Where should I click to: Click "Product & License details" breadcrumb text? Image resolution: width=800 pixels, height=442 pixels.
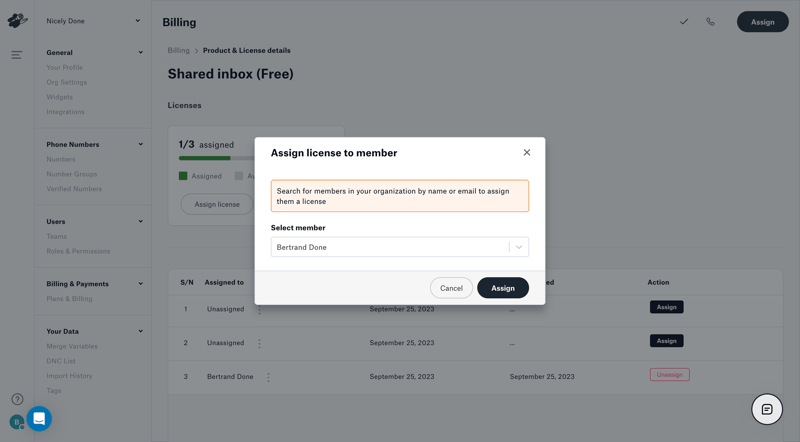(246, 51)
